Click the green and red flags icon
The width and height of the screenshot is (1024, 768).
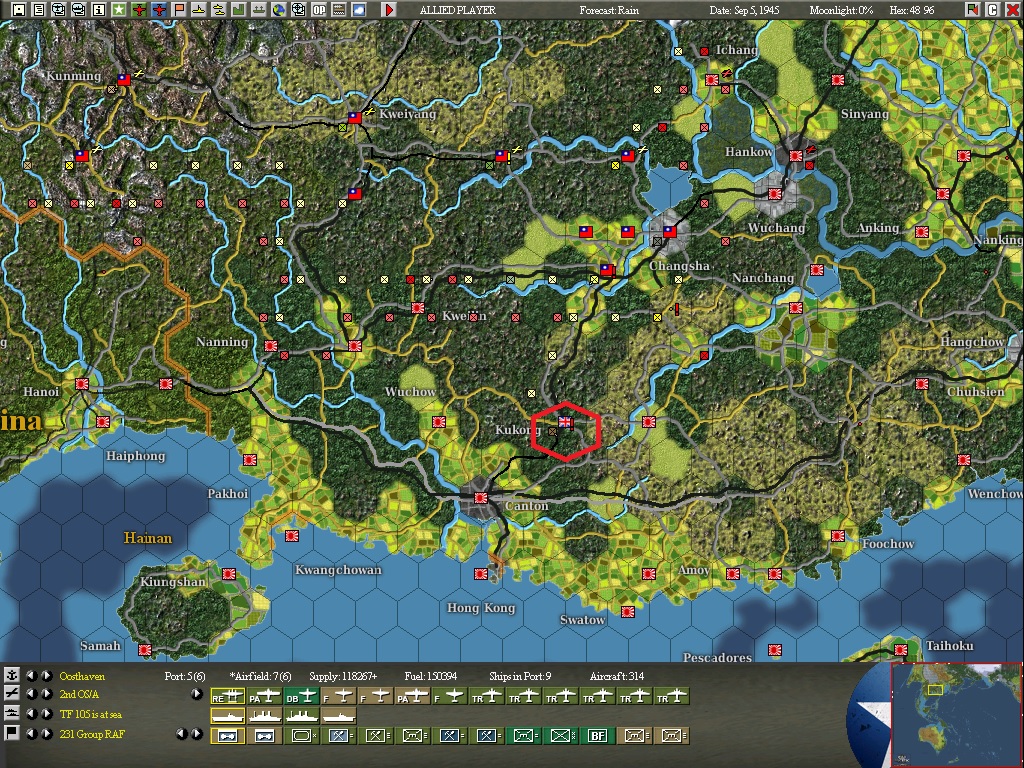973,10
